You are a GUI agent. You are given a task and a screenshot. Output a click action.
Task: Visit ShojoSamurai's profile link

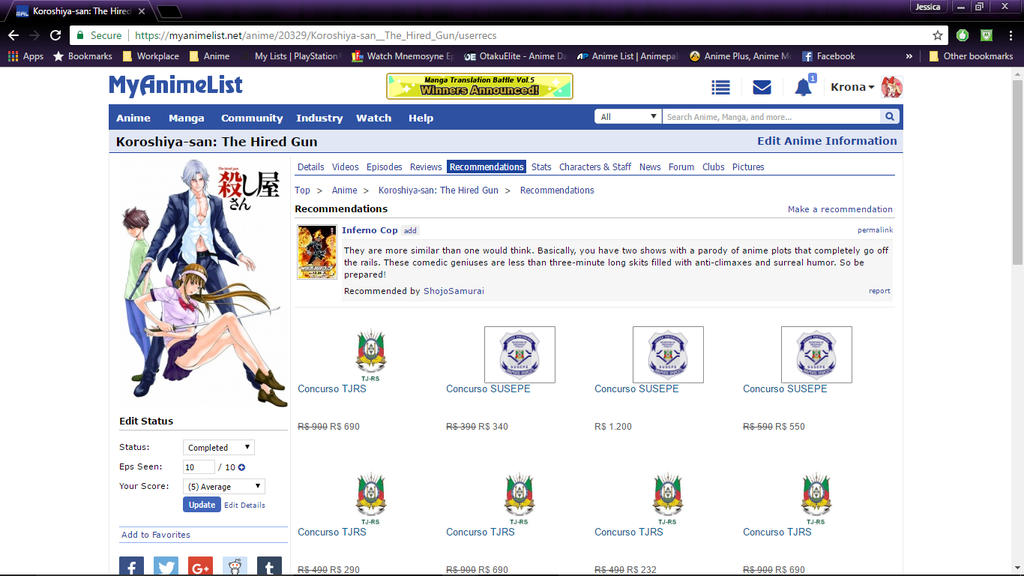454,291
